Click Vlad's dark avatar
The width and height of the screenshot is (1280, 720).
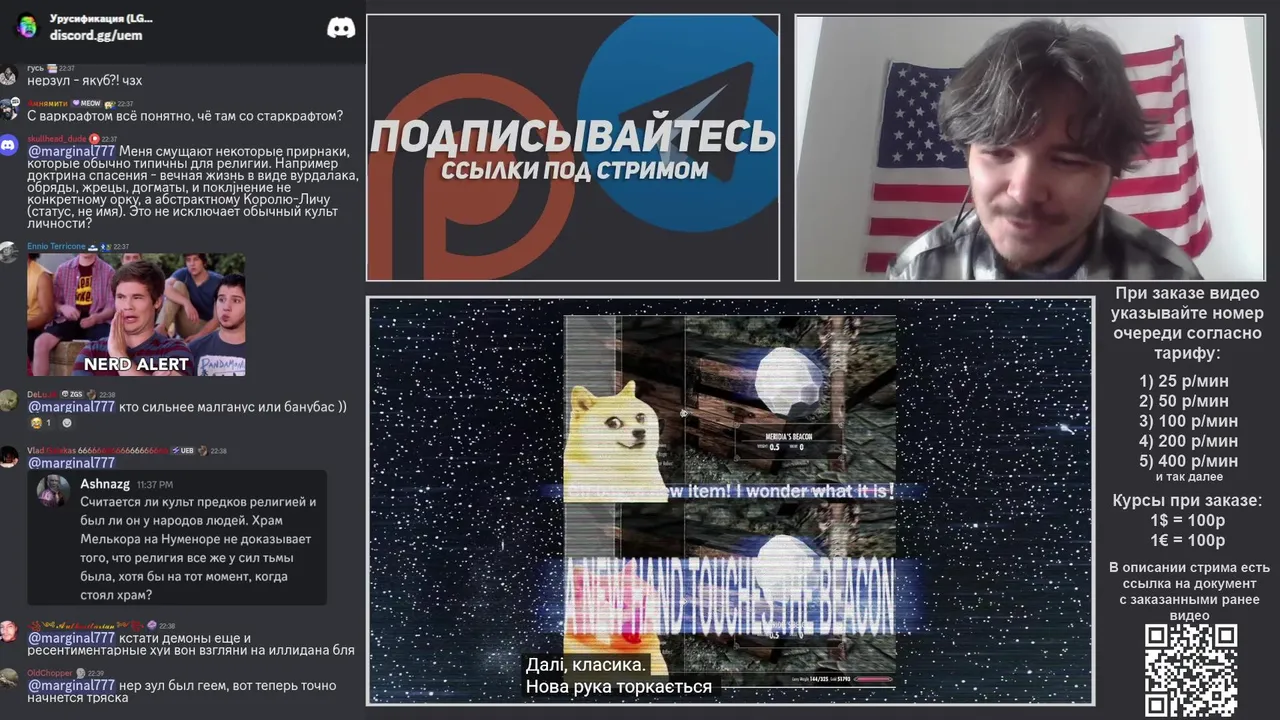pyautogui.click(x=8, y=457)
